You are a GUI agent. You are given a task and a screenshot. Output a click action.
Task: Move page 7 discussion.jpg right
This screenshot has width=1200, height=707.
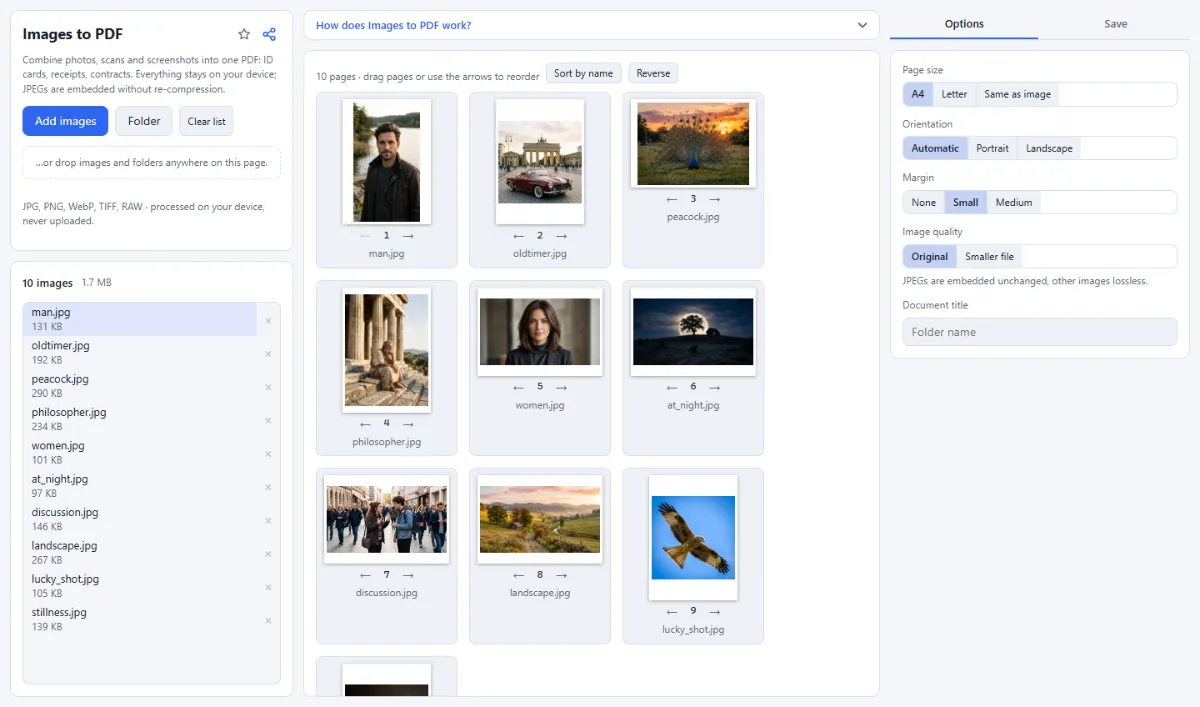(408, 575)
